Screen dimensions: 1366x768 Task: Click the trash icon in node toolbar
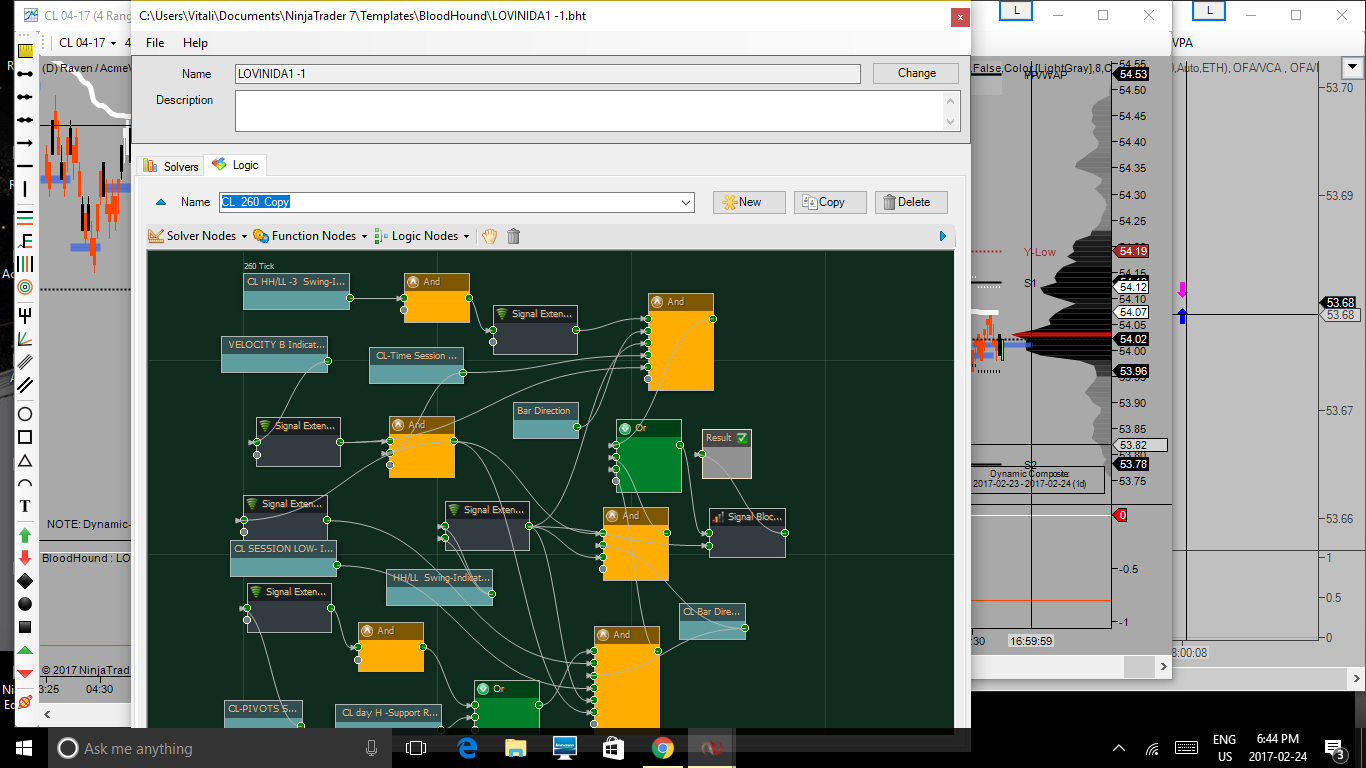pyautogui.click(x=514, y=236)
